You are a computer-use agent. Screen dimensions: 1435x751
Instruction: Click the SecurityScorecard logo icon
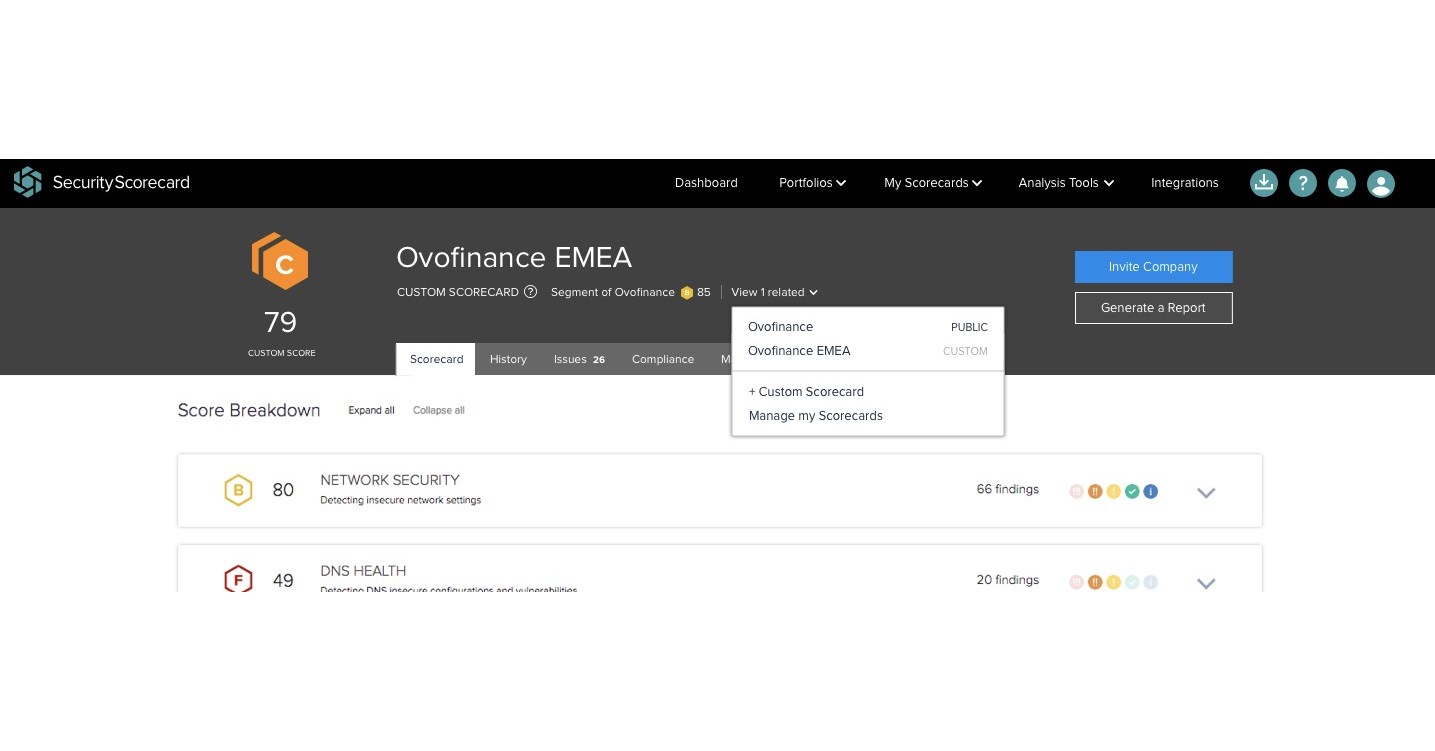click(x=27, y=182)
